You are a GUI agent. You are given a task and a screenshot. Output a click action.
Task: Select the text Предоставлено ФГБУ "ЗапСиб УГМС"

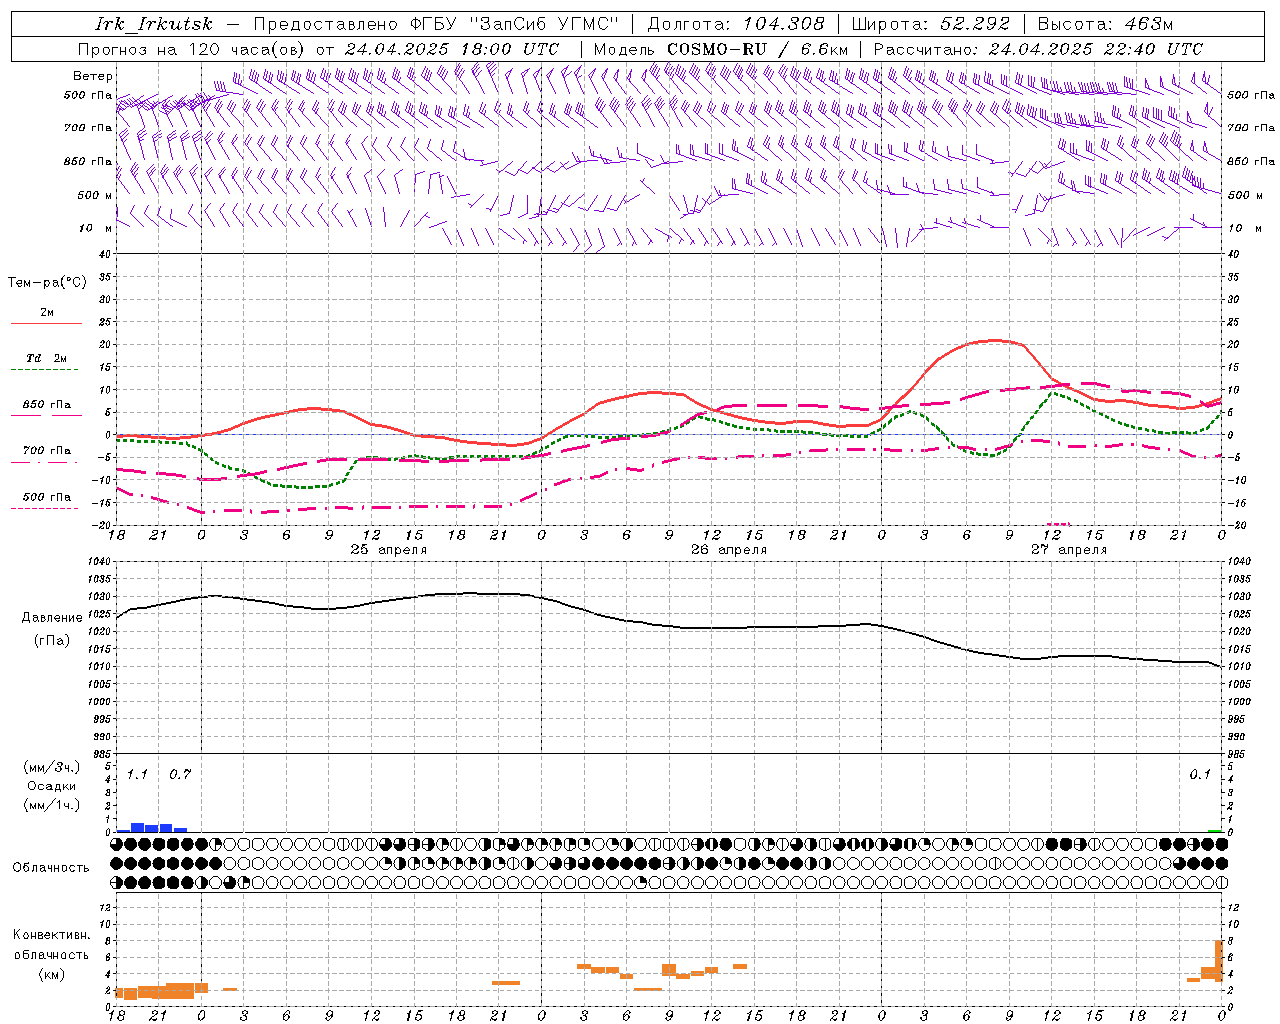click(437, 24)
